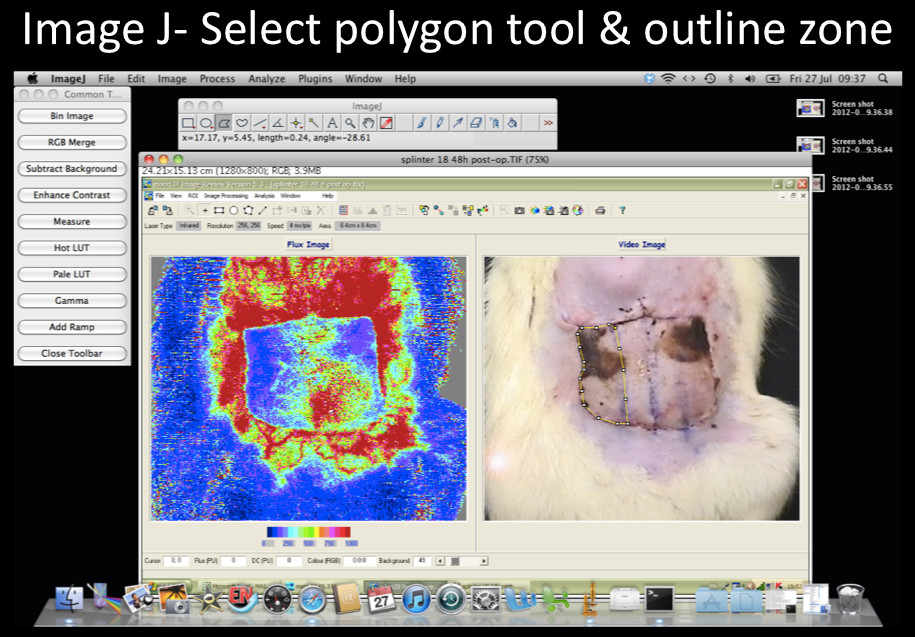The height and width of the screenshot is (637, 915).
Task: Open the Plugins menu
Action: tap(315, 79)
